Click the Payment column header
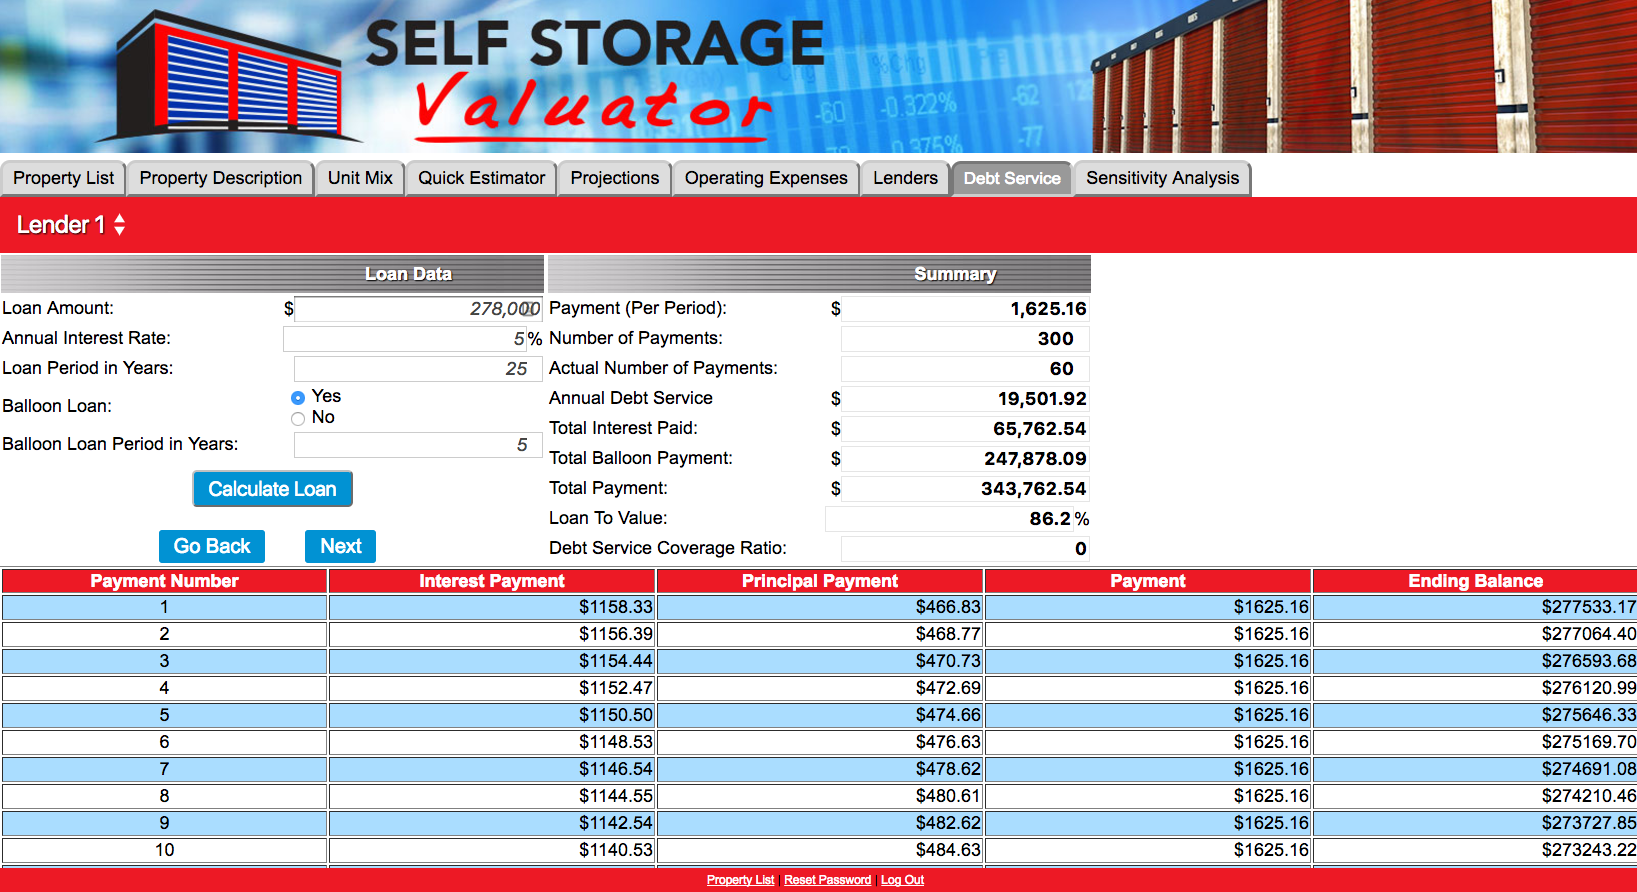The image size is (1637, 892). pyautogui.click(x=1148, y=581)
